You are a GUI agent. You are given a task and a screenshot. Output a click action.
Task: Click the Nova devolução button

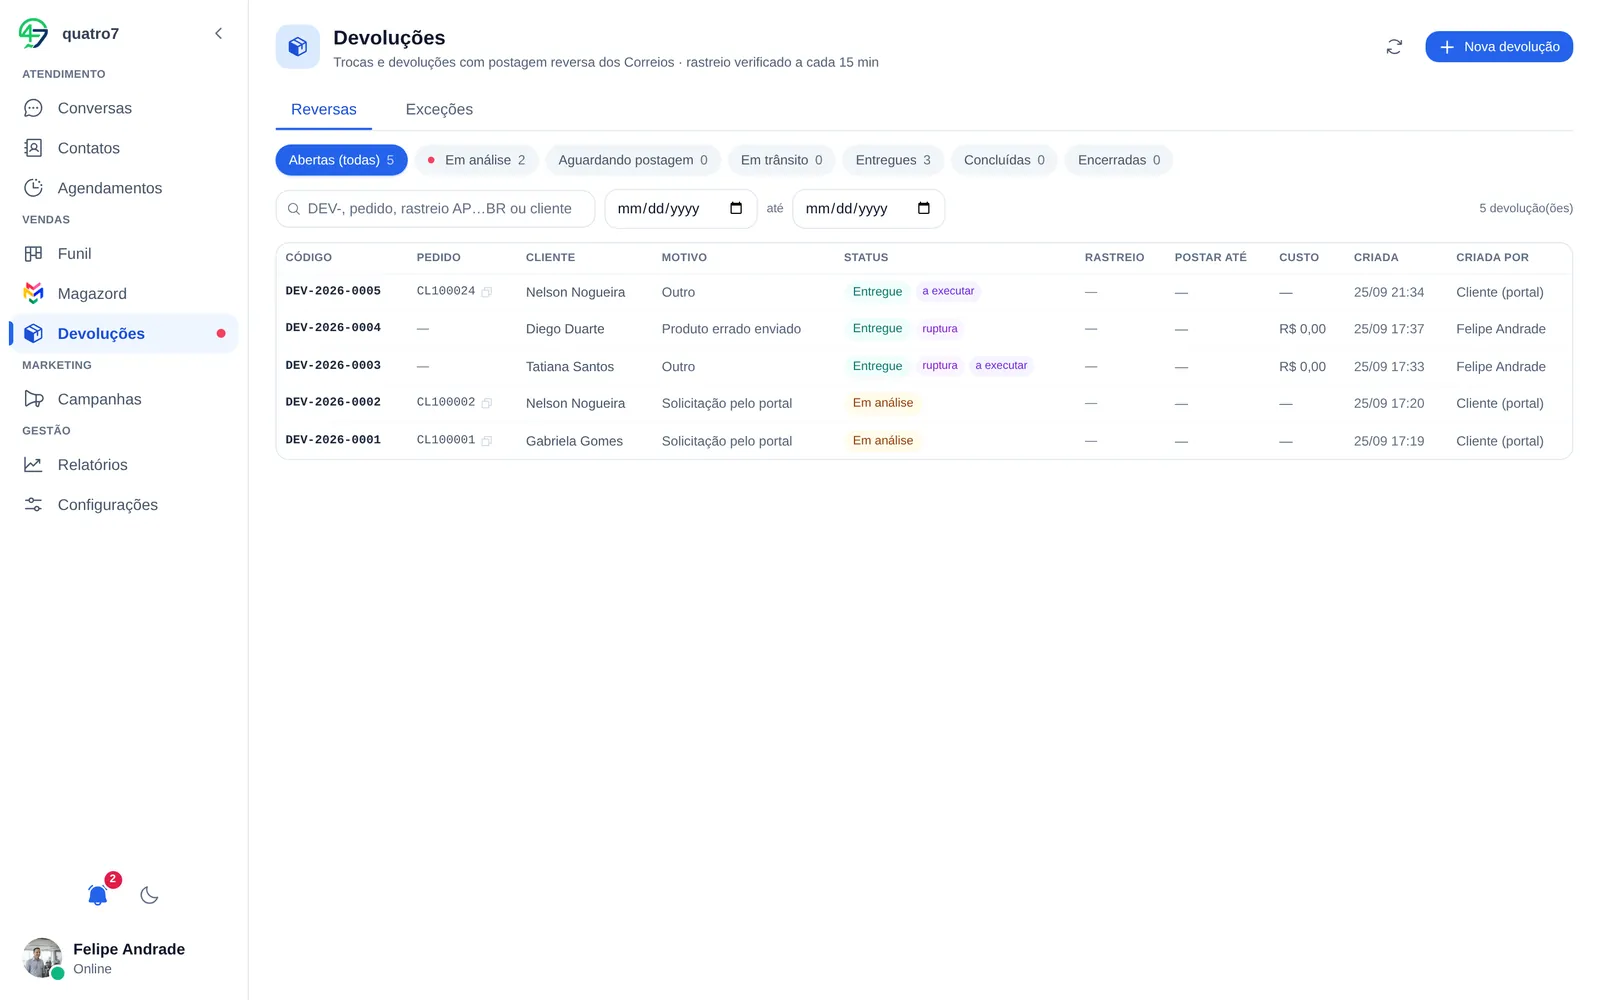[1499, 47]
